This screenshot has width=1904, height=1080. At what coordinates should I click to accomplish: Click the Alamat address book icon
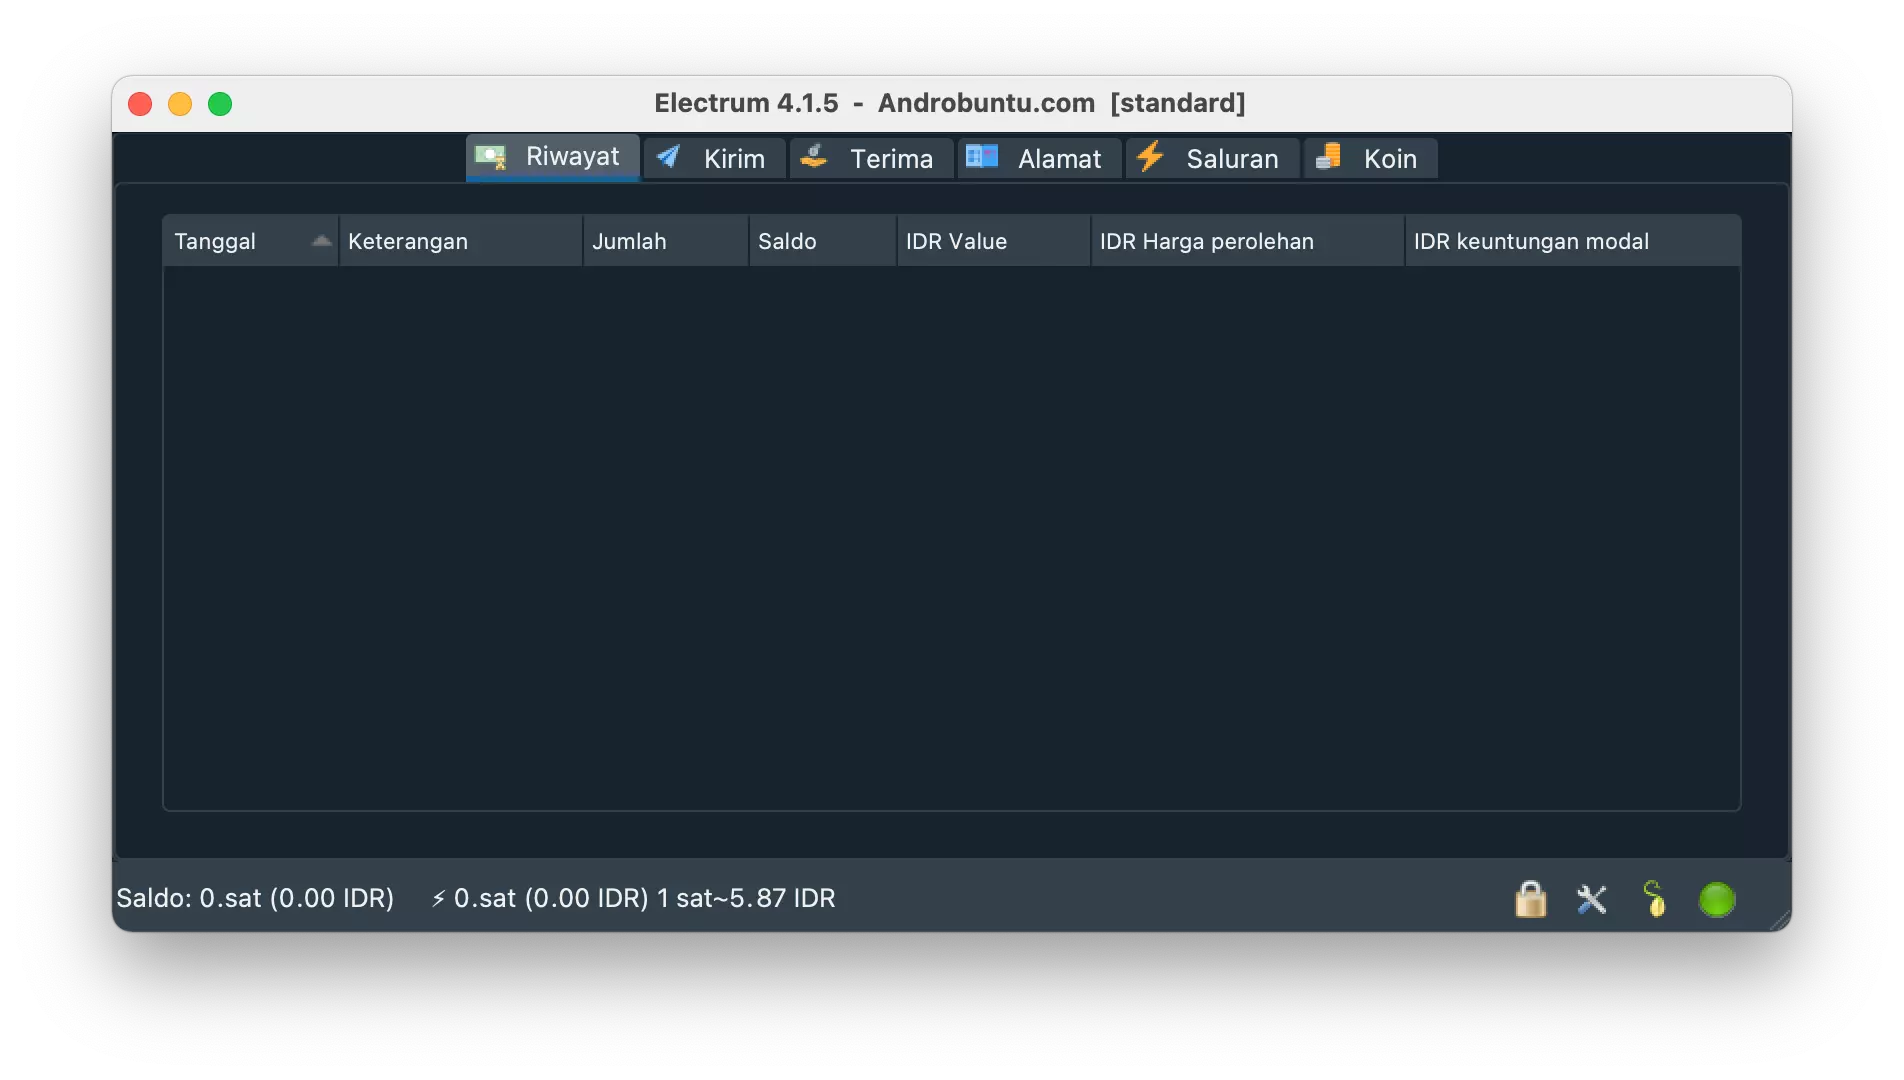tap(981, 157)
